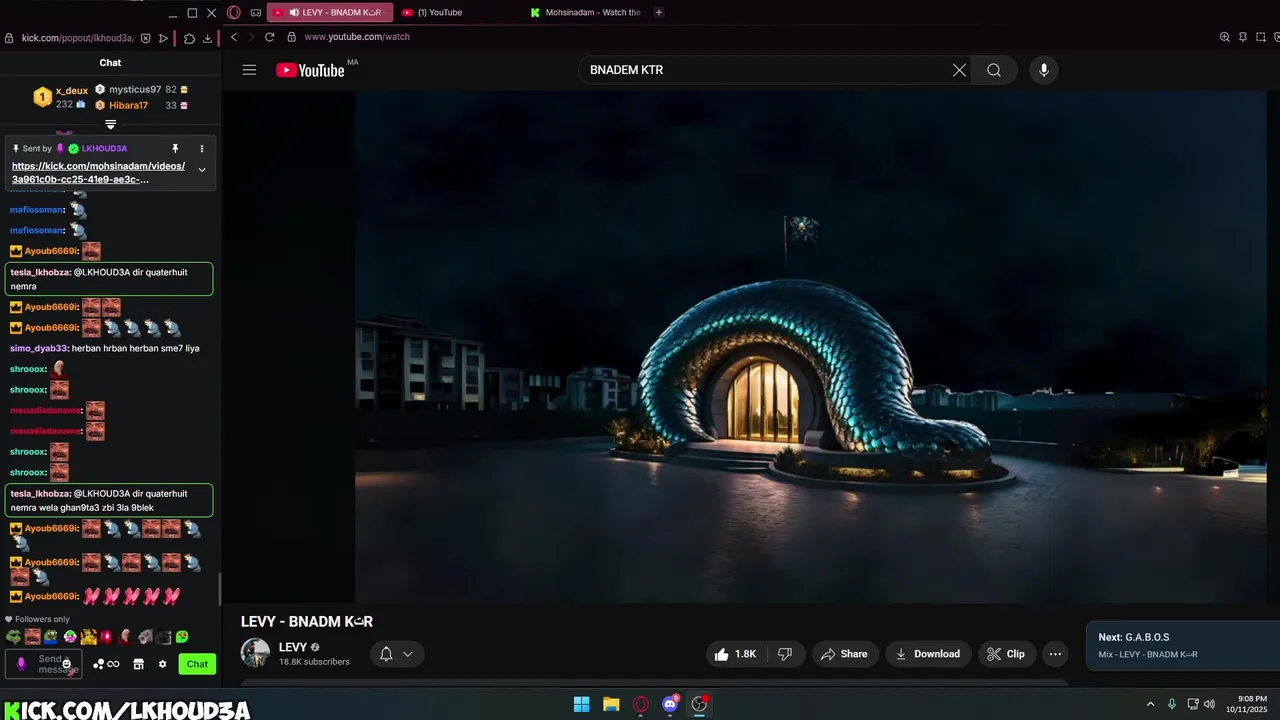Like the video with 1.8K likes
This screenshot has height=720, width=1280.
tap(734, 654)
